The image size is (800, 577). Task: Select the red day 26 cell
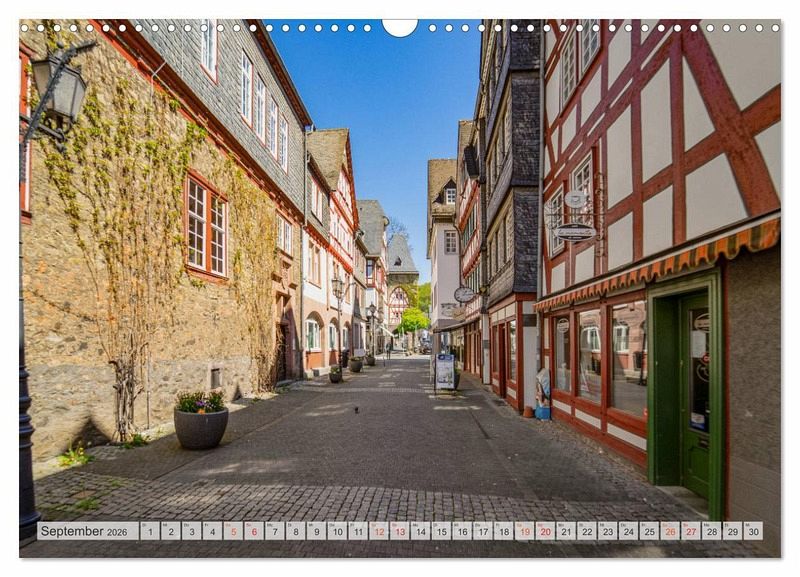point(669,531)
